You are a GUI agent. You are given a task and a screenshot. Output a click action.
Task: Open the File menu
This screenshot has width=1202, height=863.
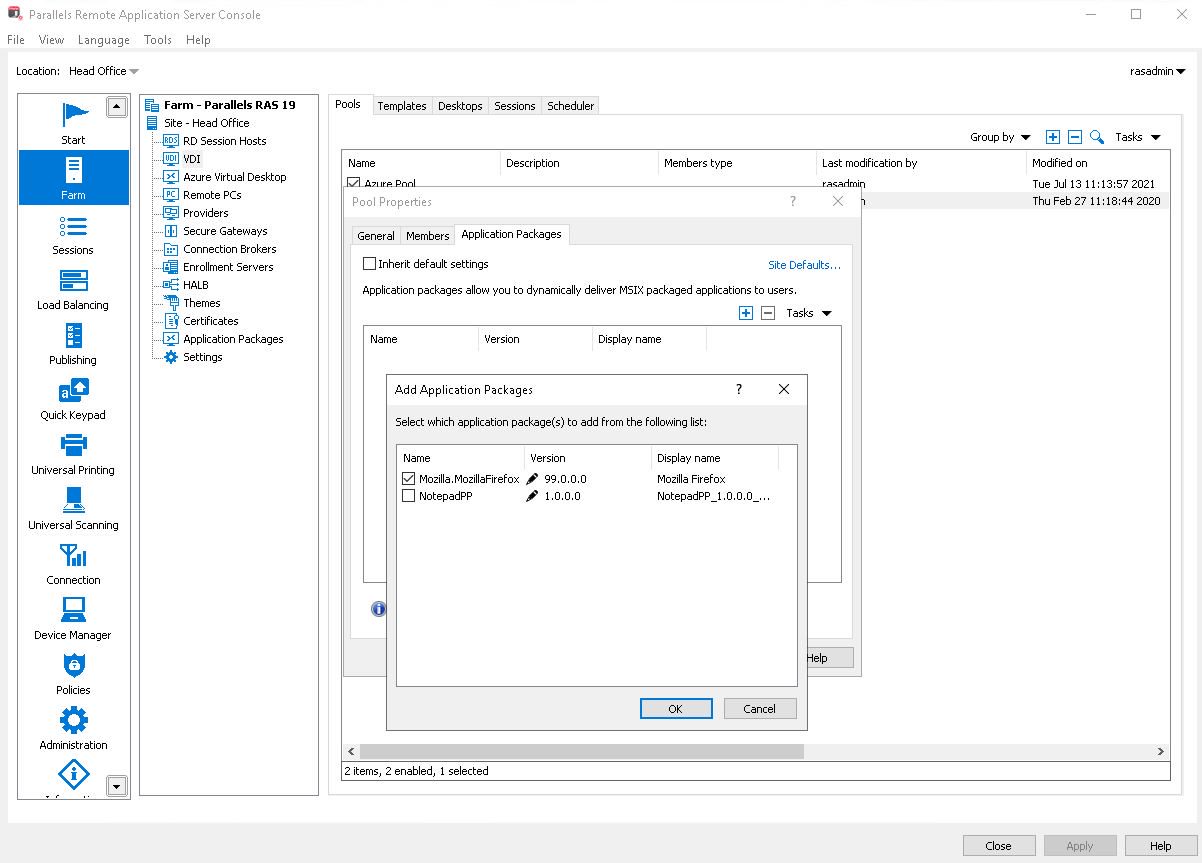tap(16, 40)
